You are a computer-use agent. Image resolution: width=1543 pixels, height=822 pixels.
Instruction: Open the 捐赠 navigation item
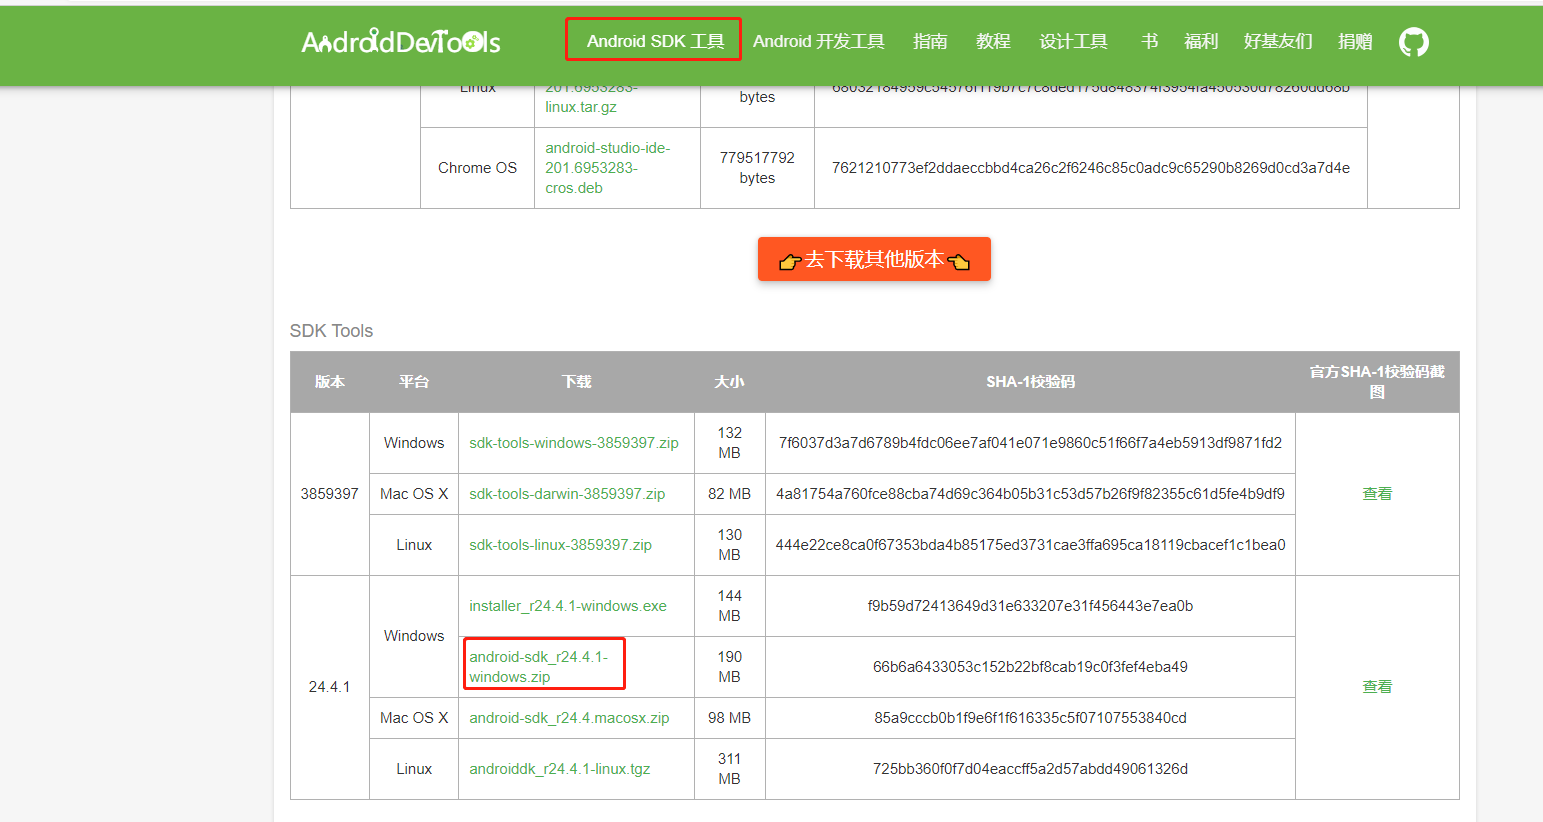coord(1355,41)
